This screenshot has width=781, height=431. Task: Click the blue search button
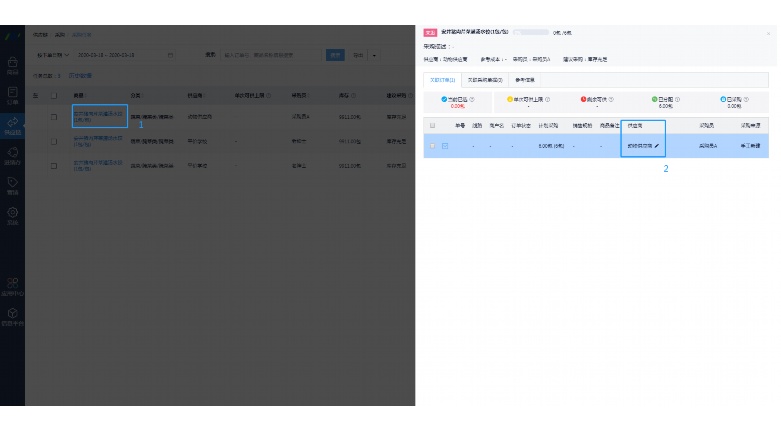coord(335,55)
